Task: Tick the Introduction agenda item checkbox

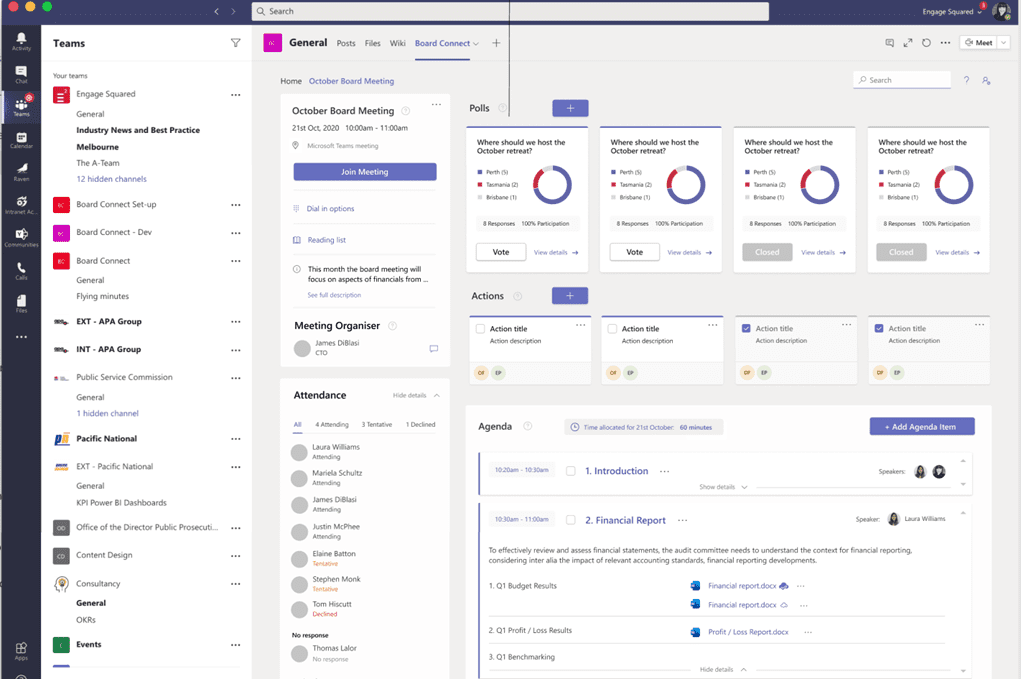Action: pyautogui.click(x=570, y=471)
